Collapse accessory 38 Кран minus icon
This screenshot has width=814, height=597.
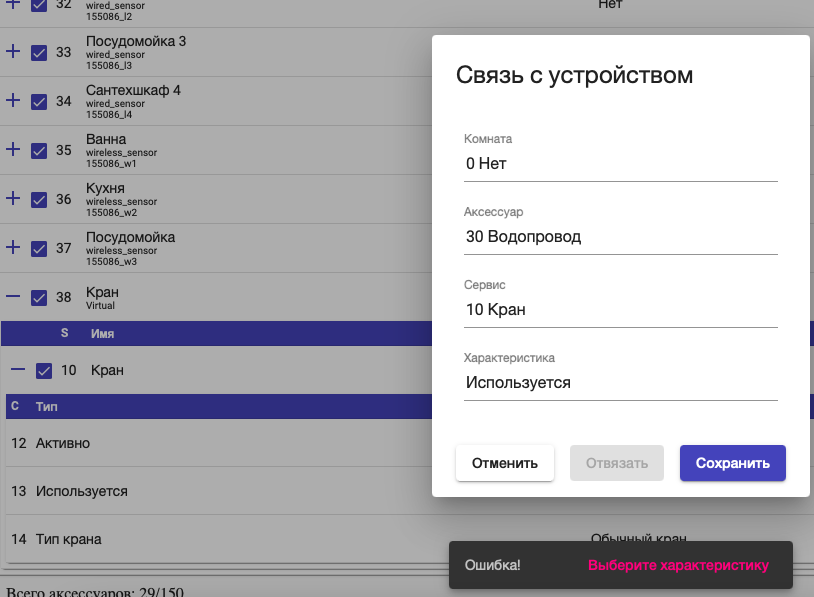(x=13, y=296)
